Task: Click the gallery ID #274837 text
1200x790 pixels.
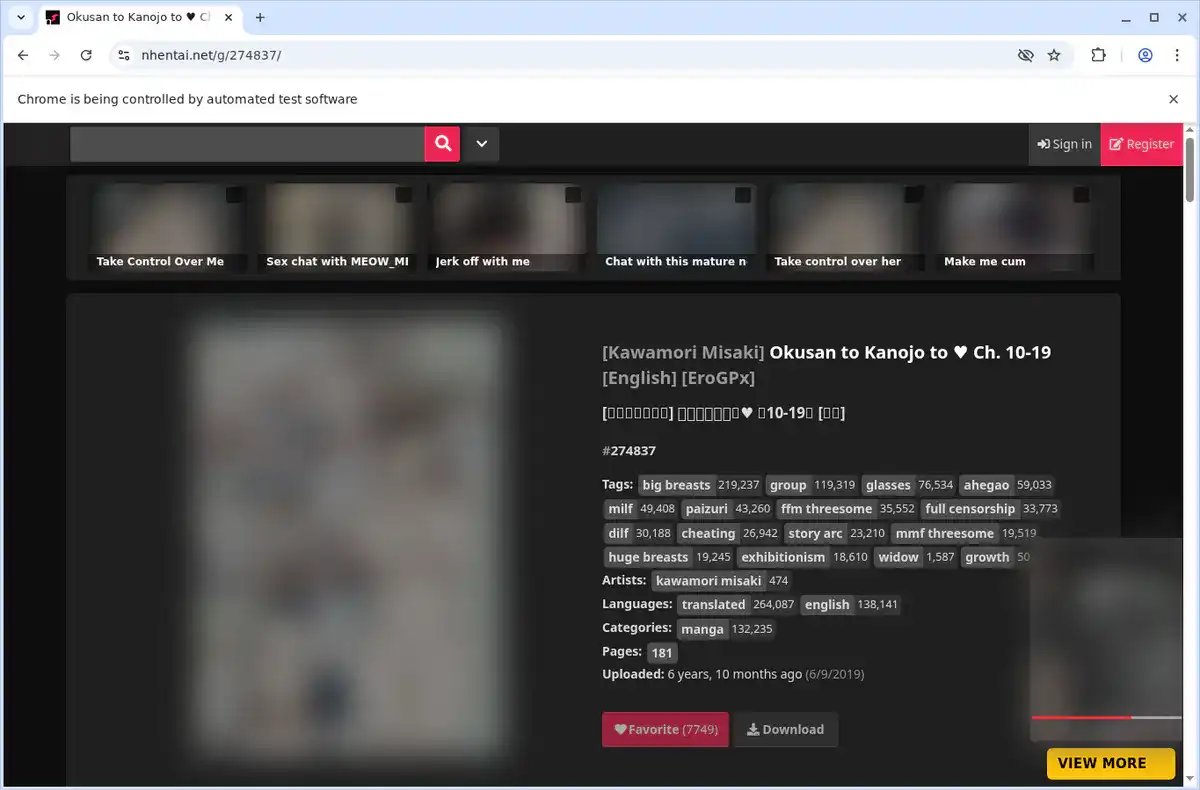Action: click(x=629, y=451)
